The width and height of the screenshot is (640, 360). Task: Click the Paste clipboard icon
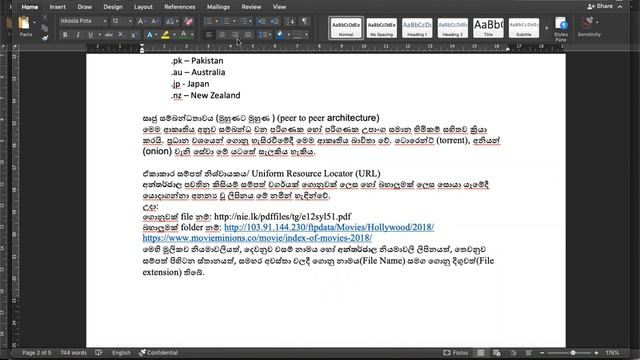tap(24, 24)
